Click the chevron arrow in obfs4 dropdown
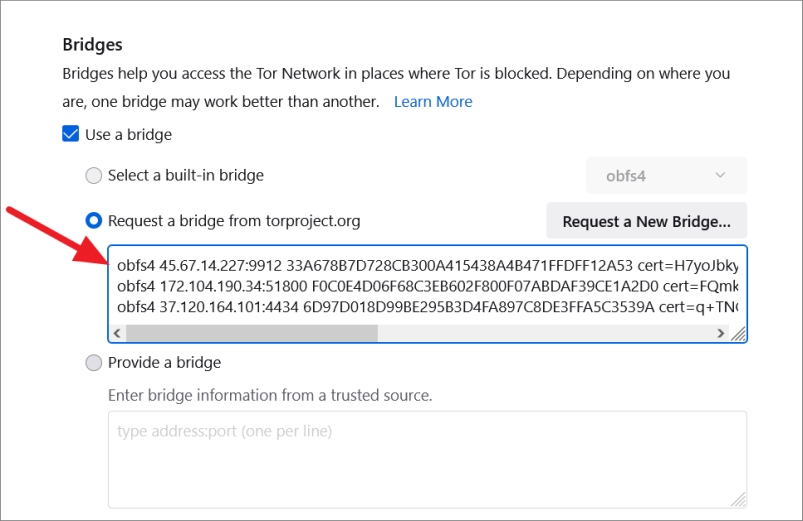The height and width of the screenshot is (521, 803). point(721,175)
